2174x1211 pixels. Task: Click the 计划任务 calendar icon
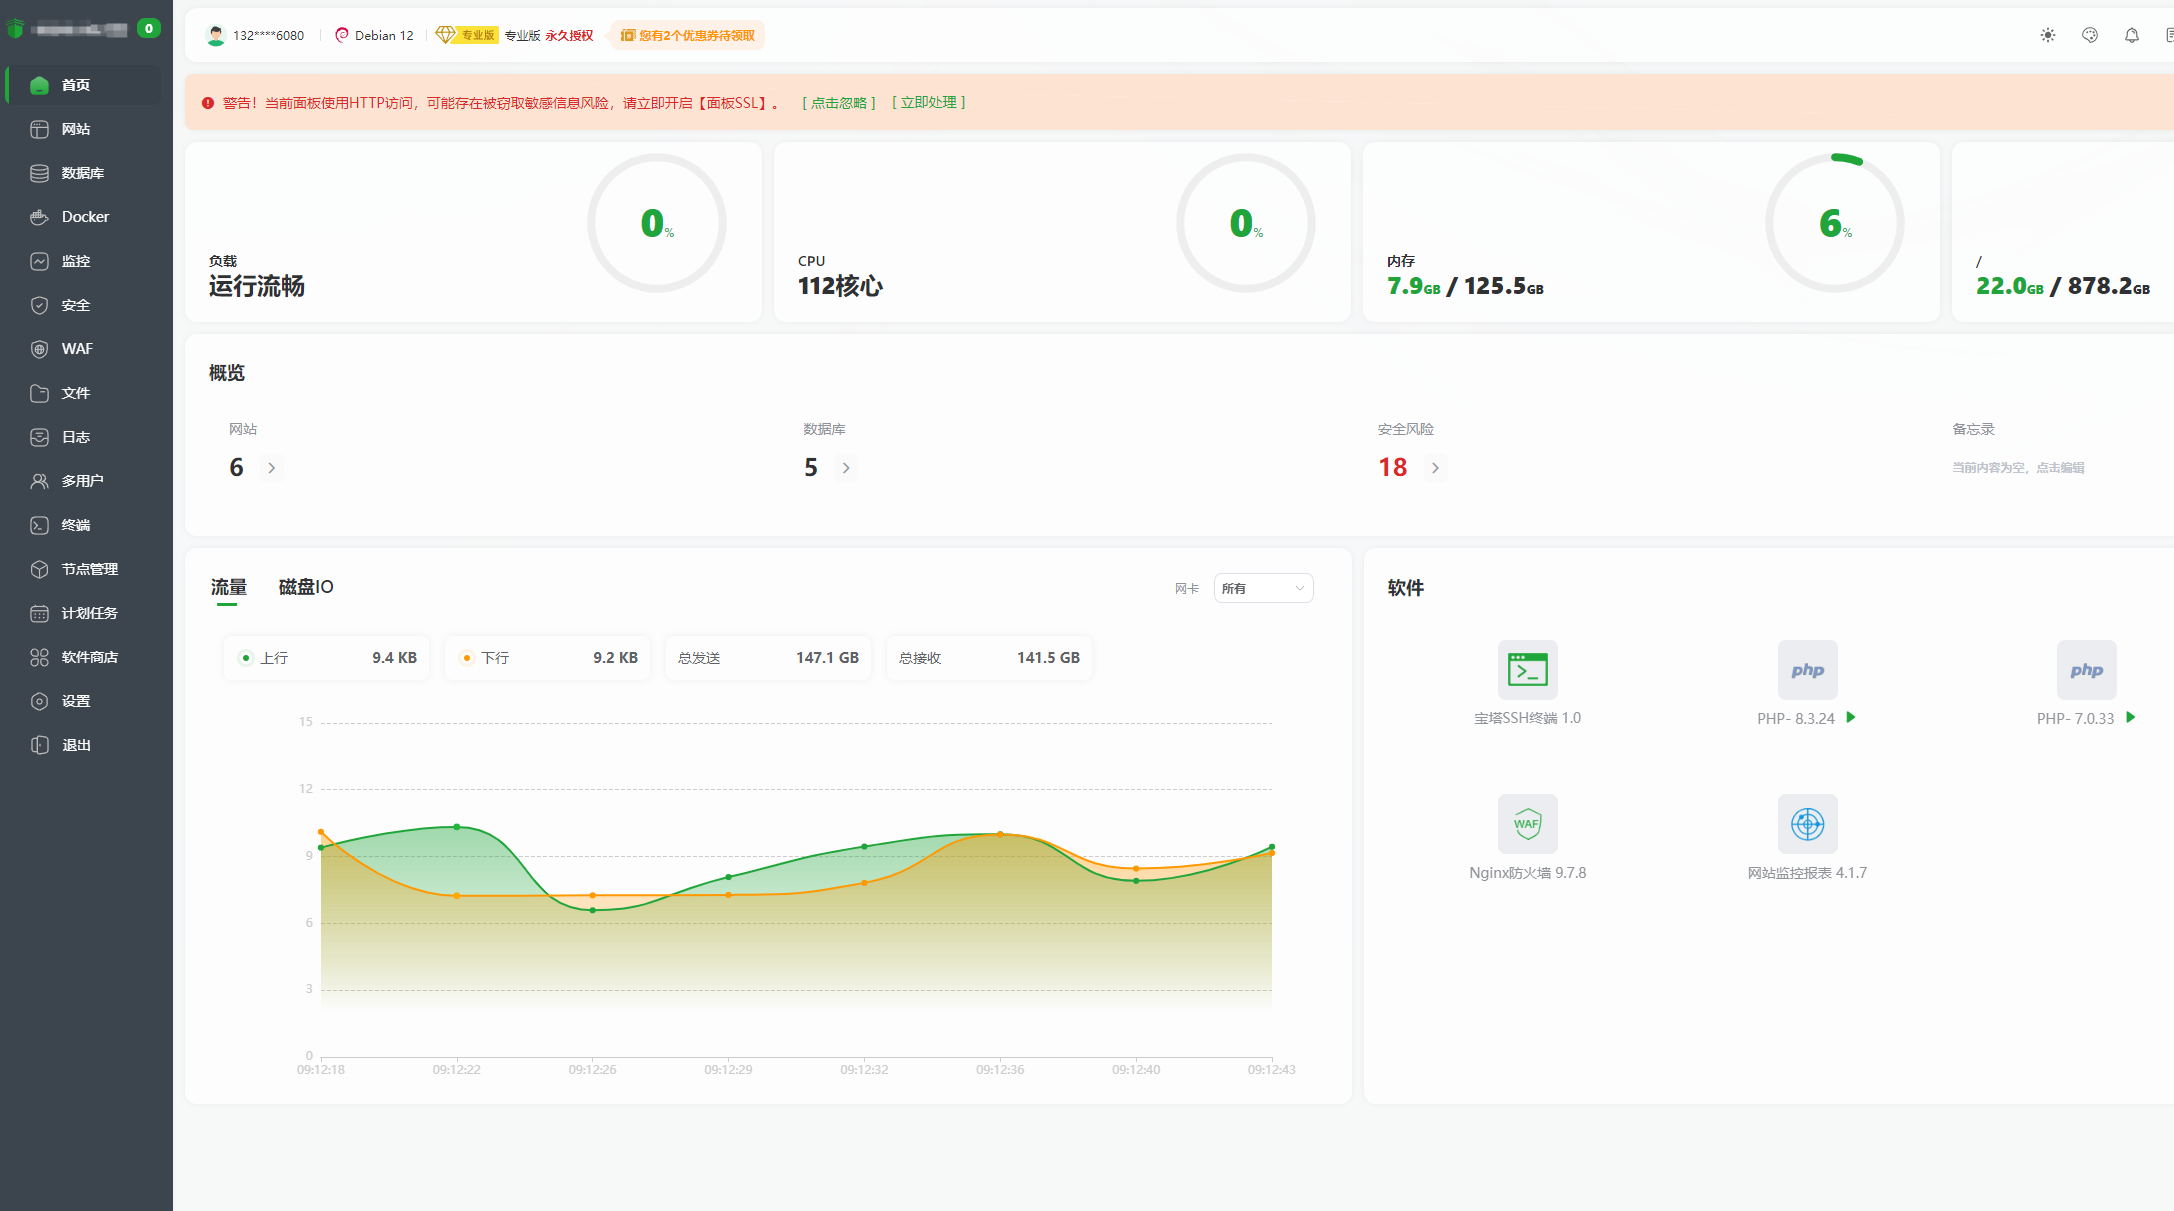click(x=39, y=613)
